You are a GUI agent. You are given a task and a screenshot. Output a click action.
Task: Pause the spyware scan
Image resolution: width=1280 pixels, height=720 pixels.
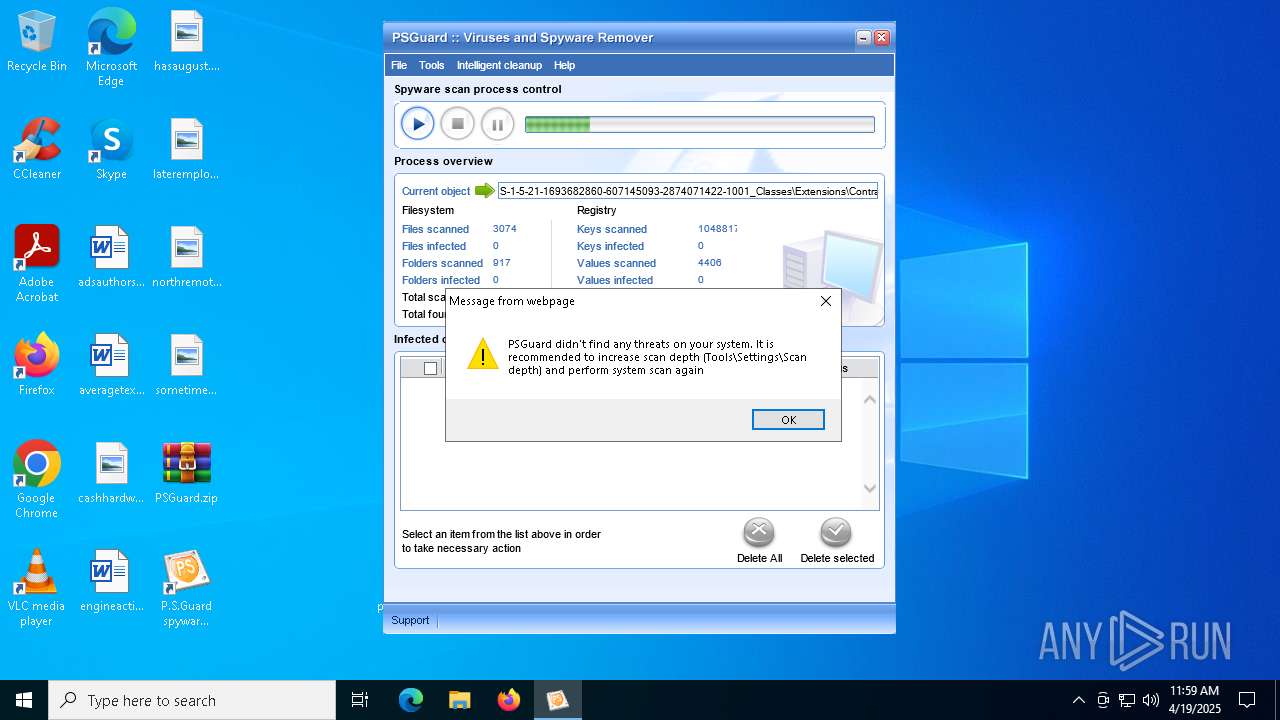point(497,124)
